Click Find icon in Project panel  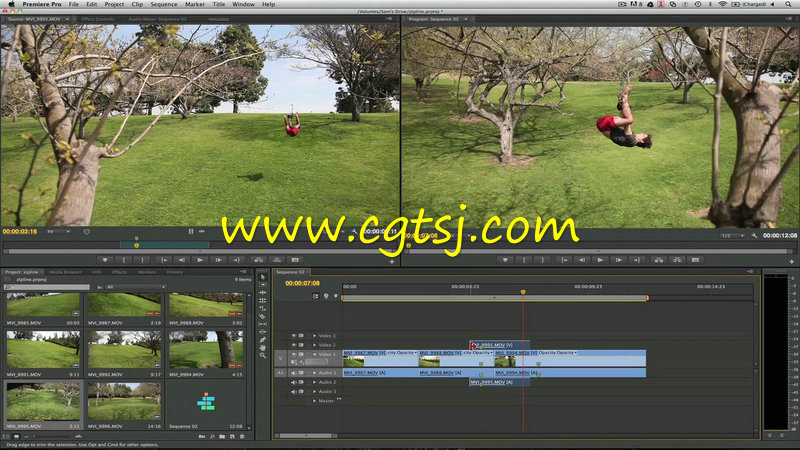pos(212,437)
